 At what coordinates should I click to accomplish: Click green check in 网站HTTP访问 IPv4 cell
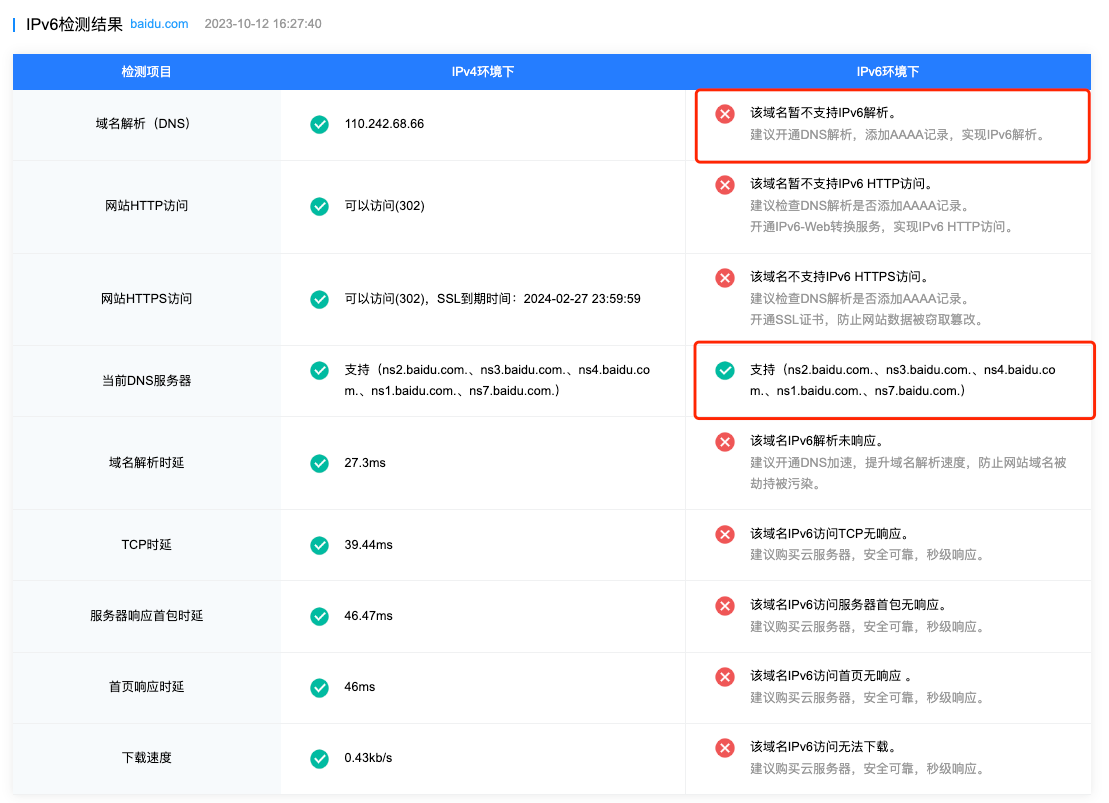pos(319,206)
